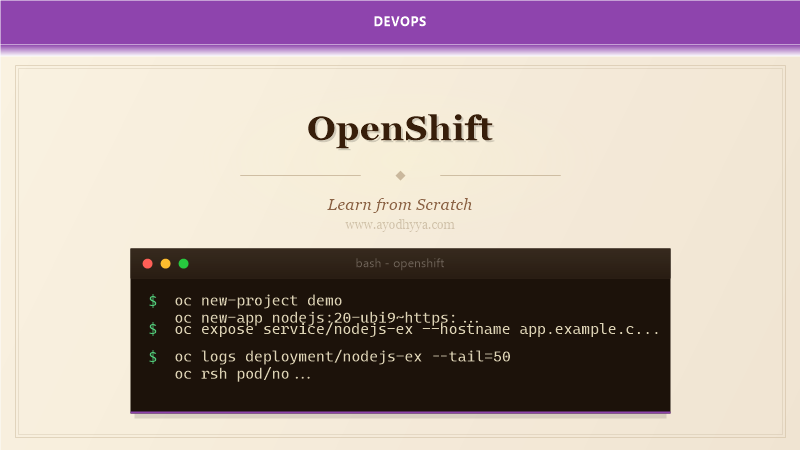Click the 'oc expose service/nodejs-ex' command line
The image size is (800, 450).
417,330
